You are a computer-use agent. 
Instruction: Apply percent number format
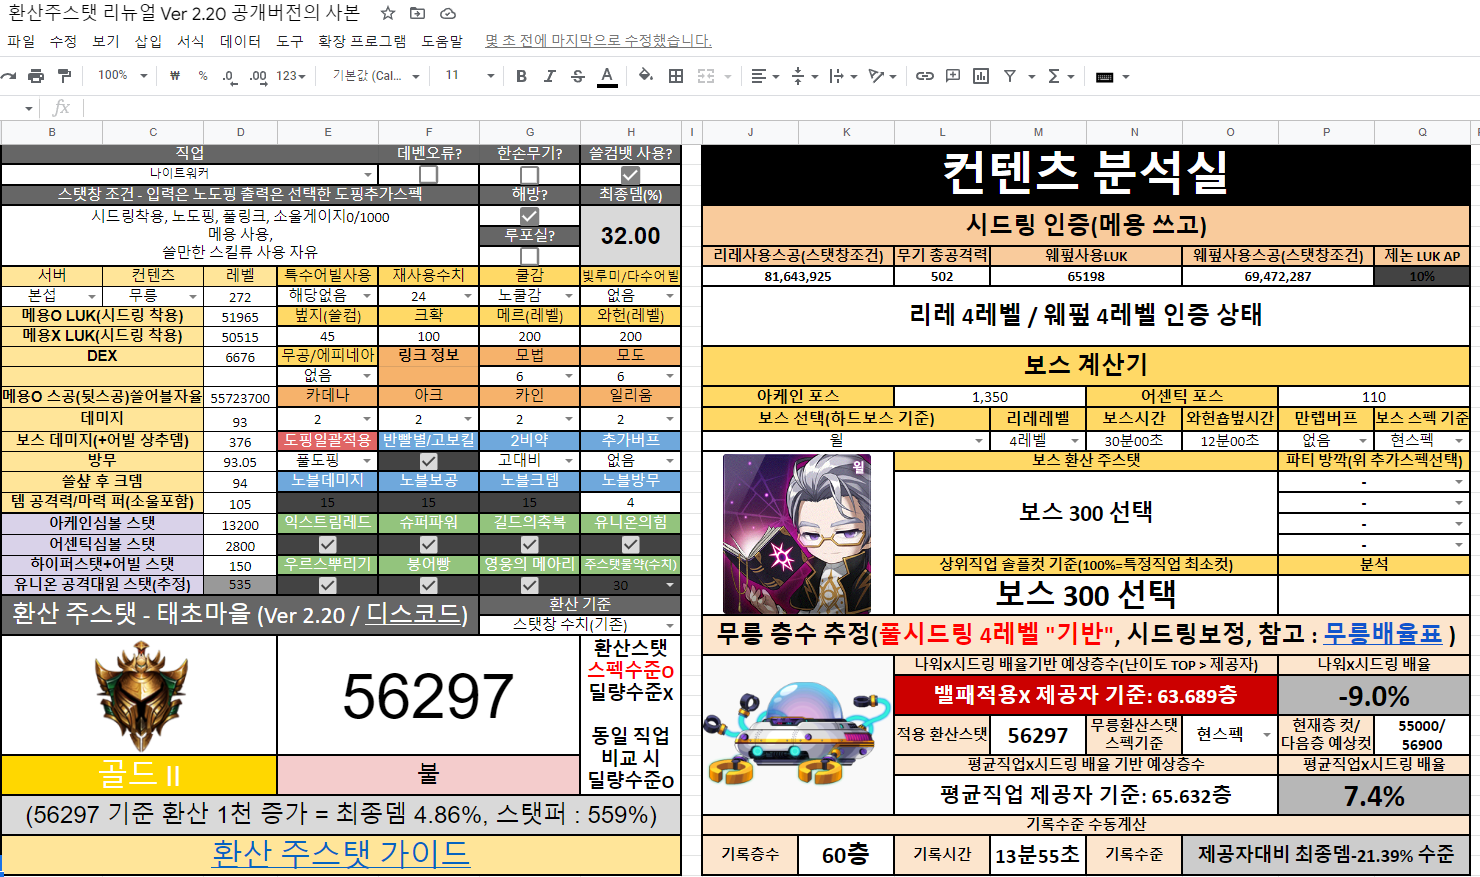coord(203,76)
